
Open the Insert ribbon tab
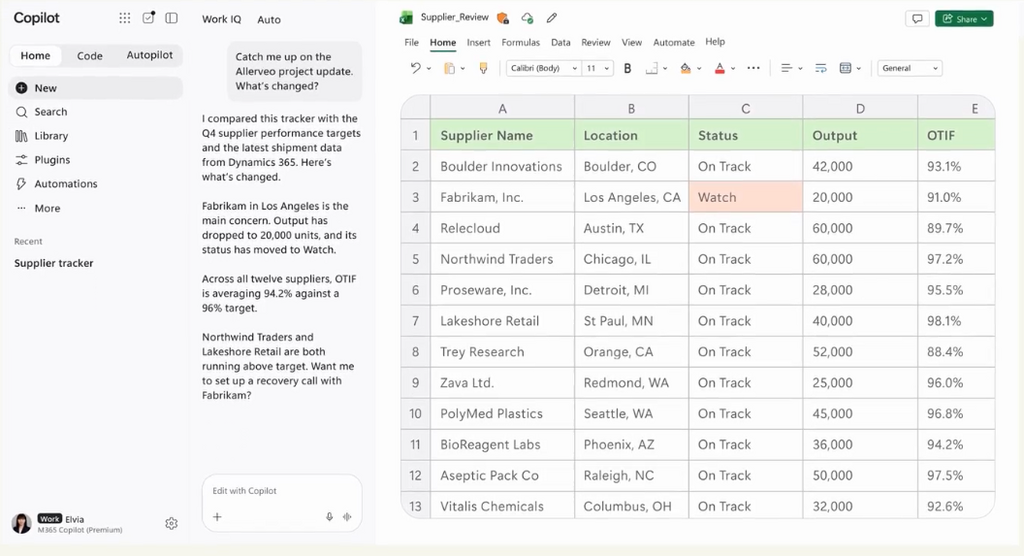478,42
